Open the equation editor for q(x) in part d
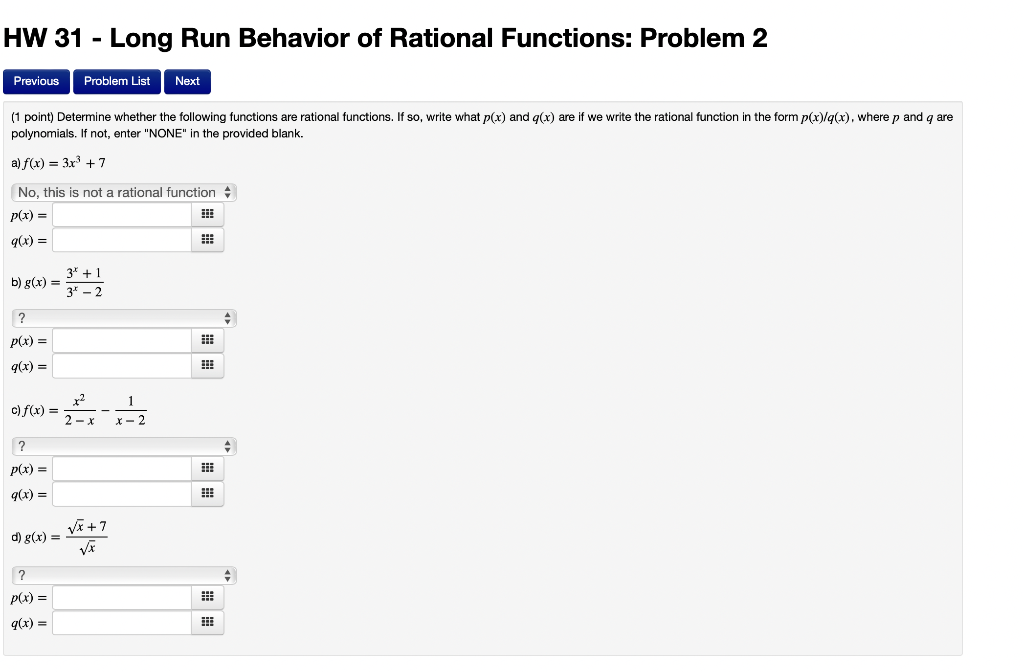The width and height of the screenshot is (1024, 672). coord(207,622)
